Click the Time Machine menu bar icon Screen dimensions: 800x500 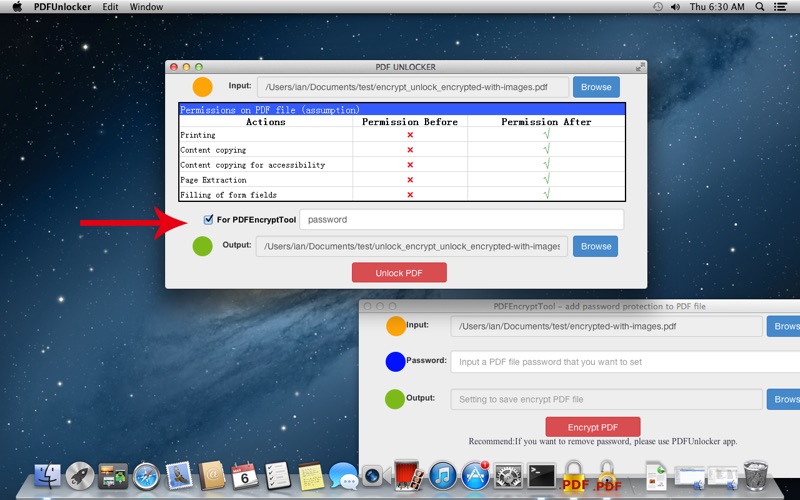point(658,7)
